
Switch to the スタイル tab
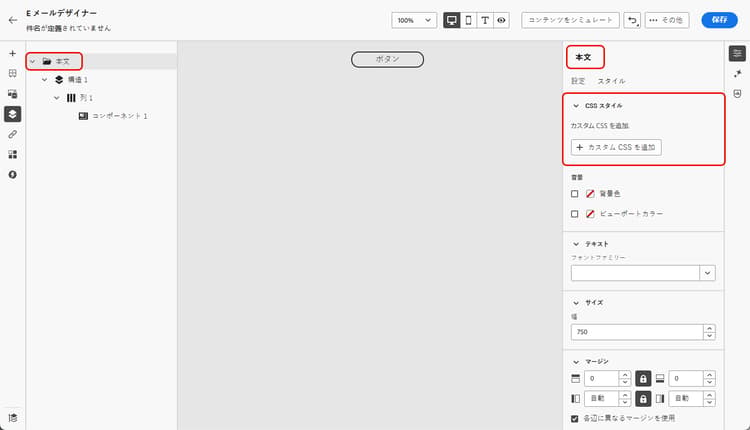611,81
